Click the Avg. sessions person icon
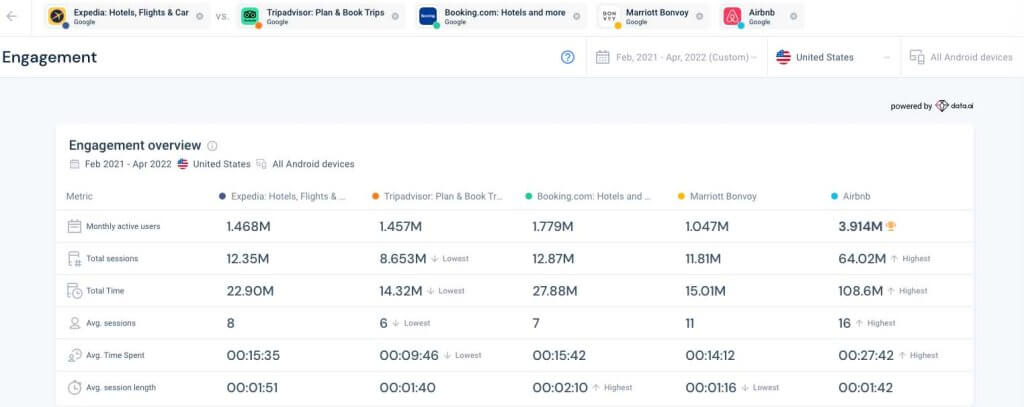Viewport: 1024px width, 407px height. coord(74,323)
